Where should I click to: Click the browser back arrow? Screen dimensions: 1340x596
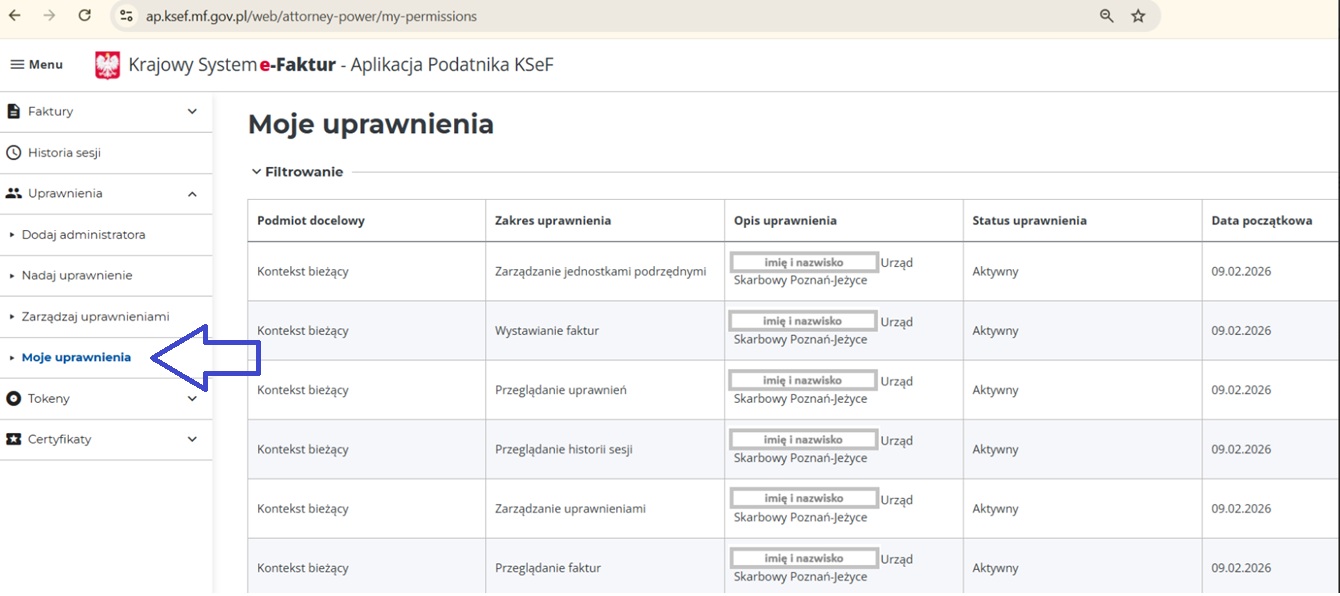tap(14, 16)
